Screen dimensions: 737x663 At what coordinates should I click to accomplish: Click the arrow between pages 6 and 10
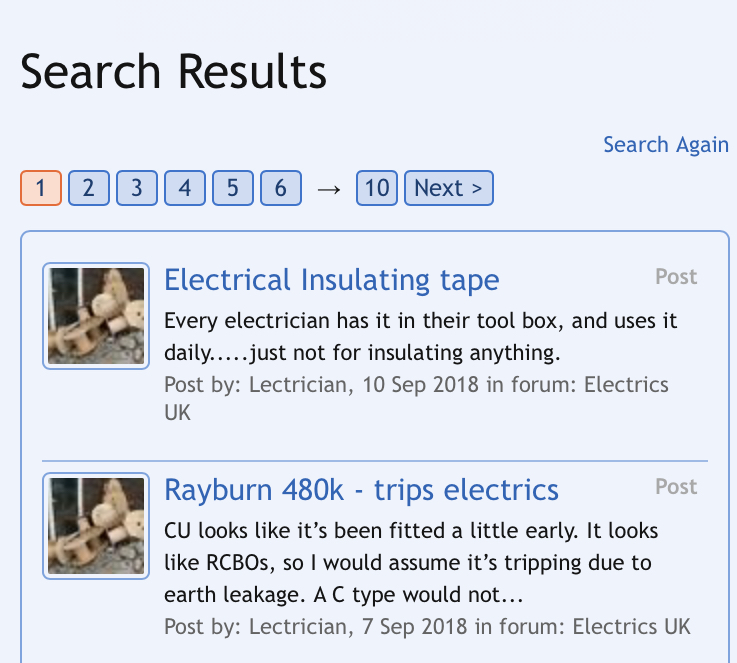pos(328,189)
